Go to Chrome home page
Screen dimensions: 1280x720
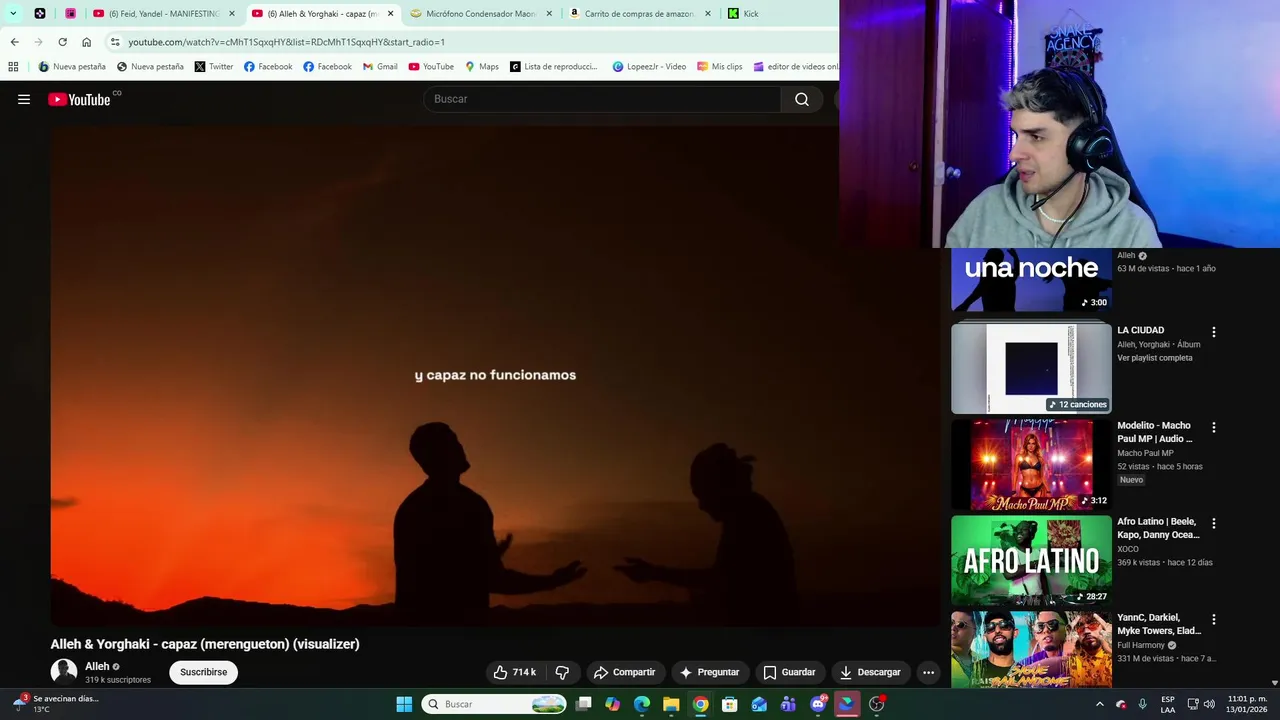[86, 42]
